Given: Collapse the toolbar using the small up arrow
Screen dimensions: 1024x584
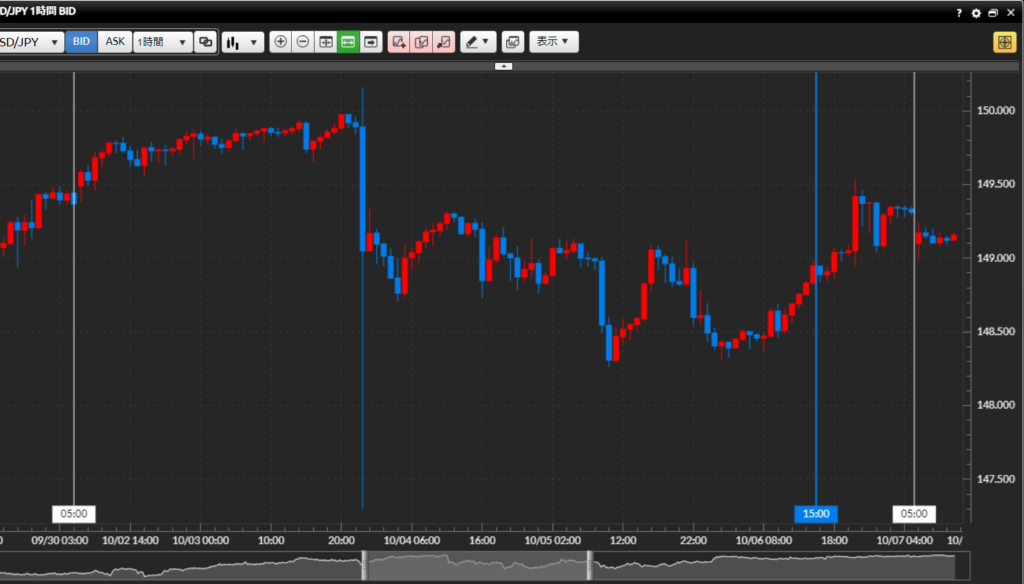Looking at the screenshot, I should coord(504,66).
